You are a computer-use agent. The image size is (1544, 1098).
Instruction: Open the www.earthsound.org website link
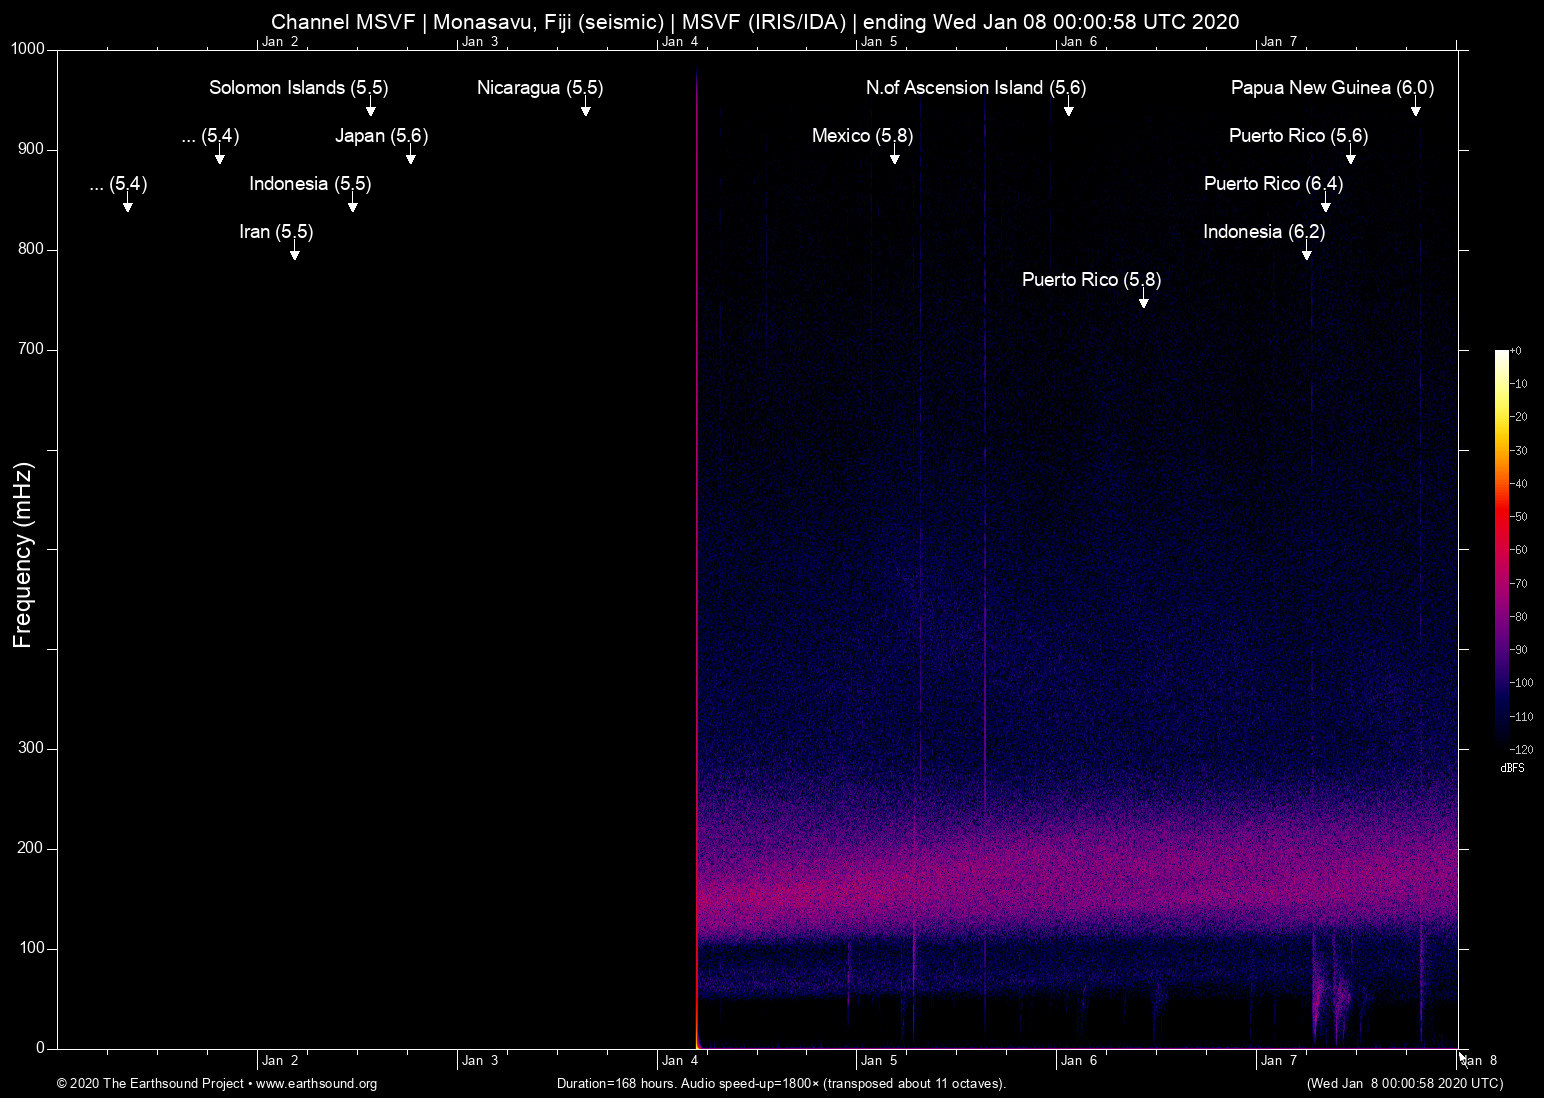317,1084
